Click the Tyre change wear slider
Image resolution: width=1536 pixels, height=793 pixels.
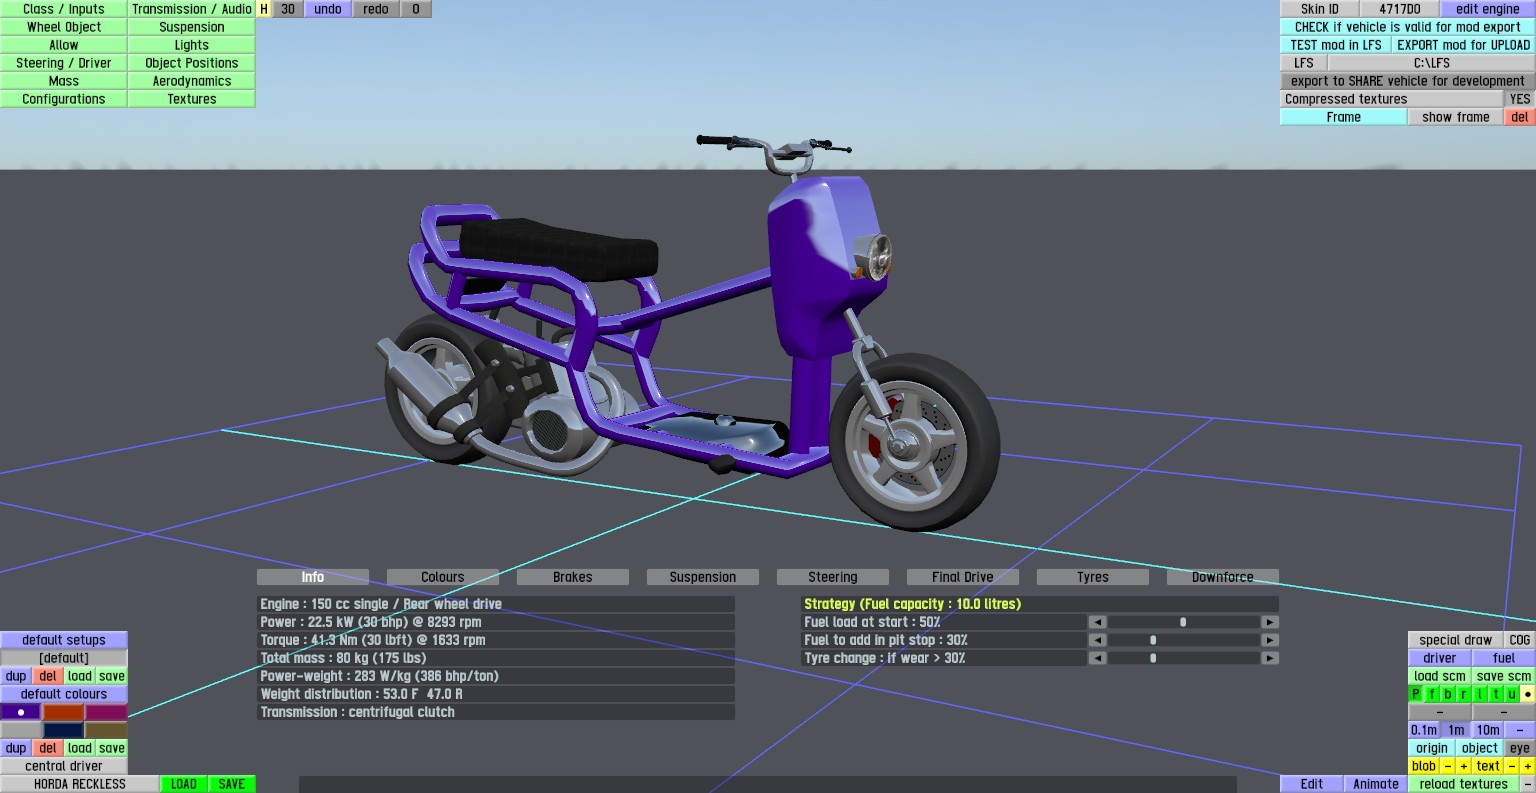(x=1184, y=658)
